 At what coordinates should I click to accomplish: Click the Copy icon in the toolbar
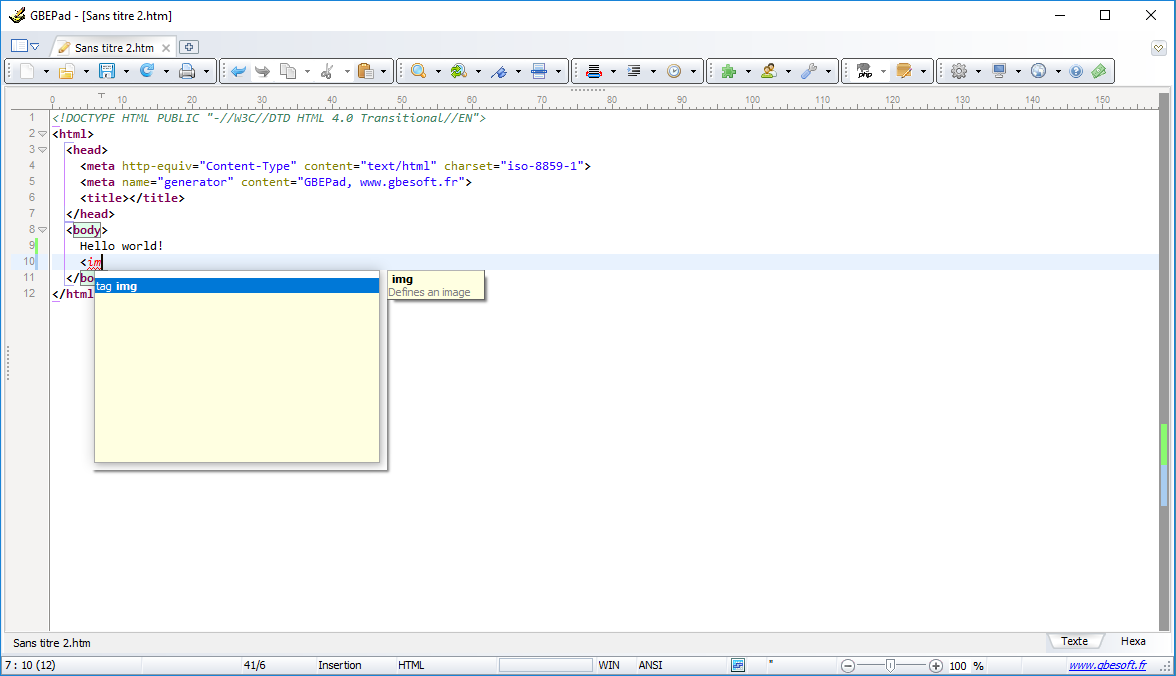click(x=288, y=71)
